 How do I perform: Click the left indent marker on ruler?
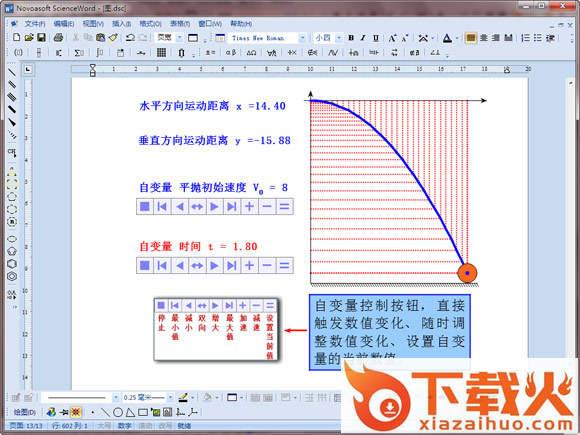[x=92, y=70]
